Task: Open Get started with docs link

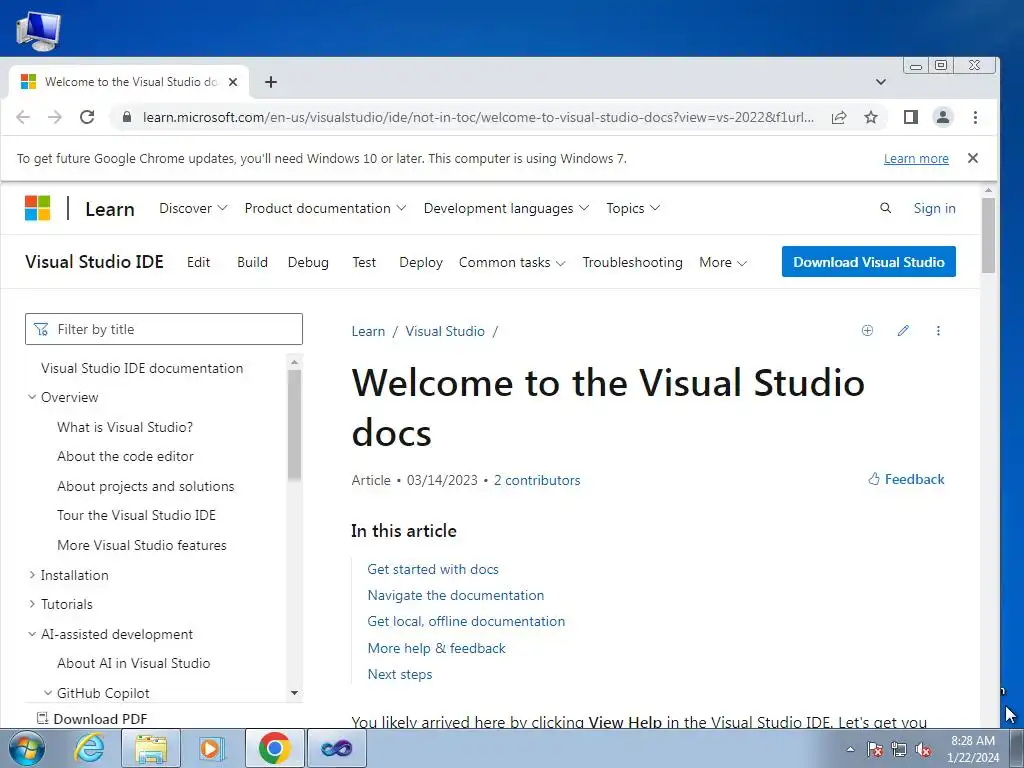Action: point(433,569)
